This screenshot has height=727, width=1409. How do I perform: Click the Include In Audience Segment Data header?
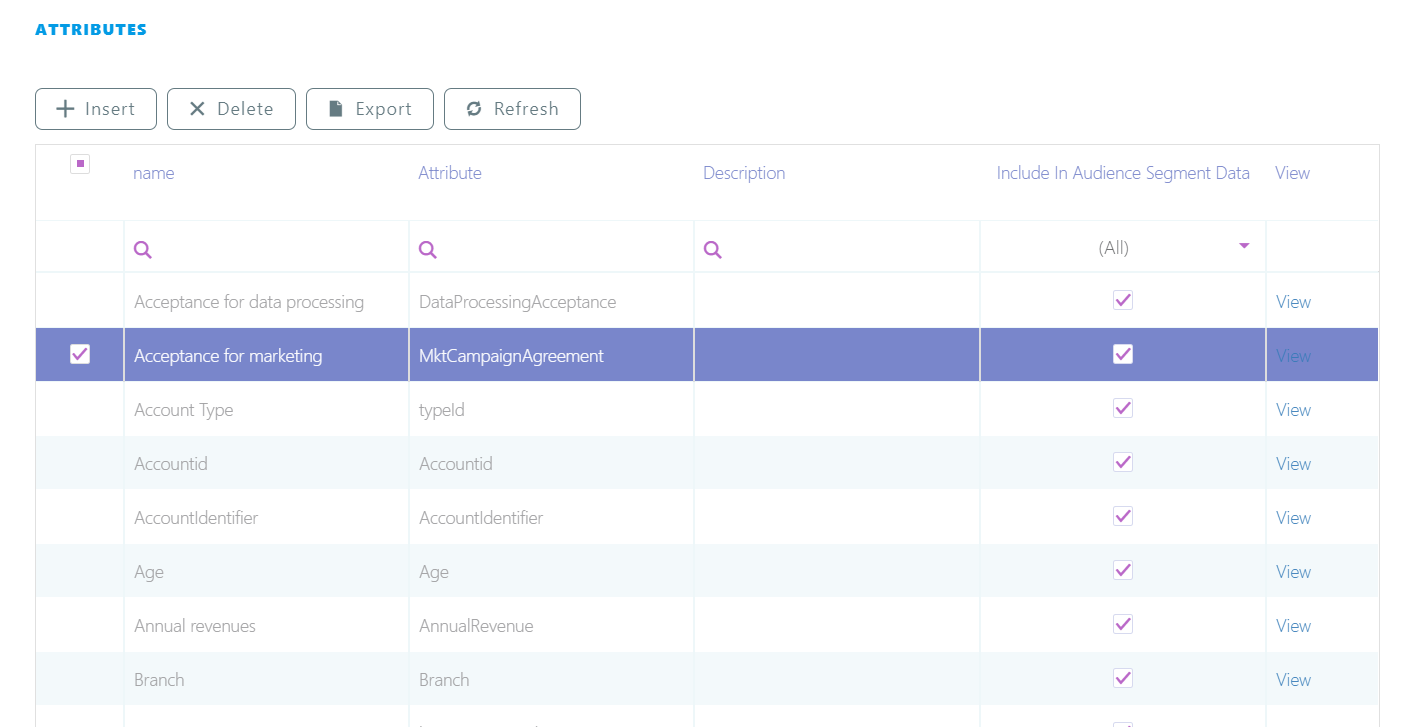(1123, 173)
